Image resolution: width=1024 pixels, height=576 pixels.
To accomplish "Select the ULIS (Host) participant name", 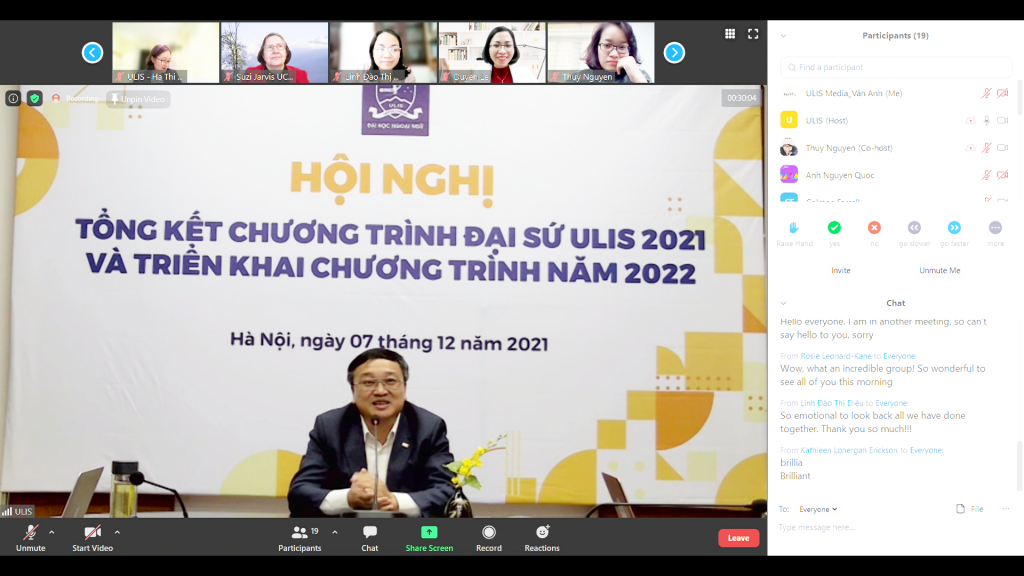I will pos(827,121).
